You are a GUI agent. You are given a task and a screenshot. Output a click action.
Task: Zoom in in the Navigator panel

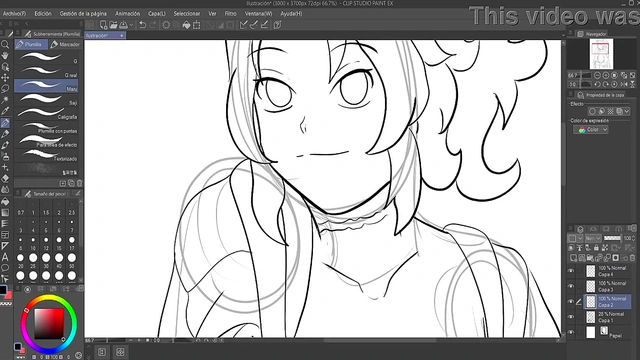pyautogui.click(x=606, y=76)
